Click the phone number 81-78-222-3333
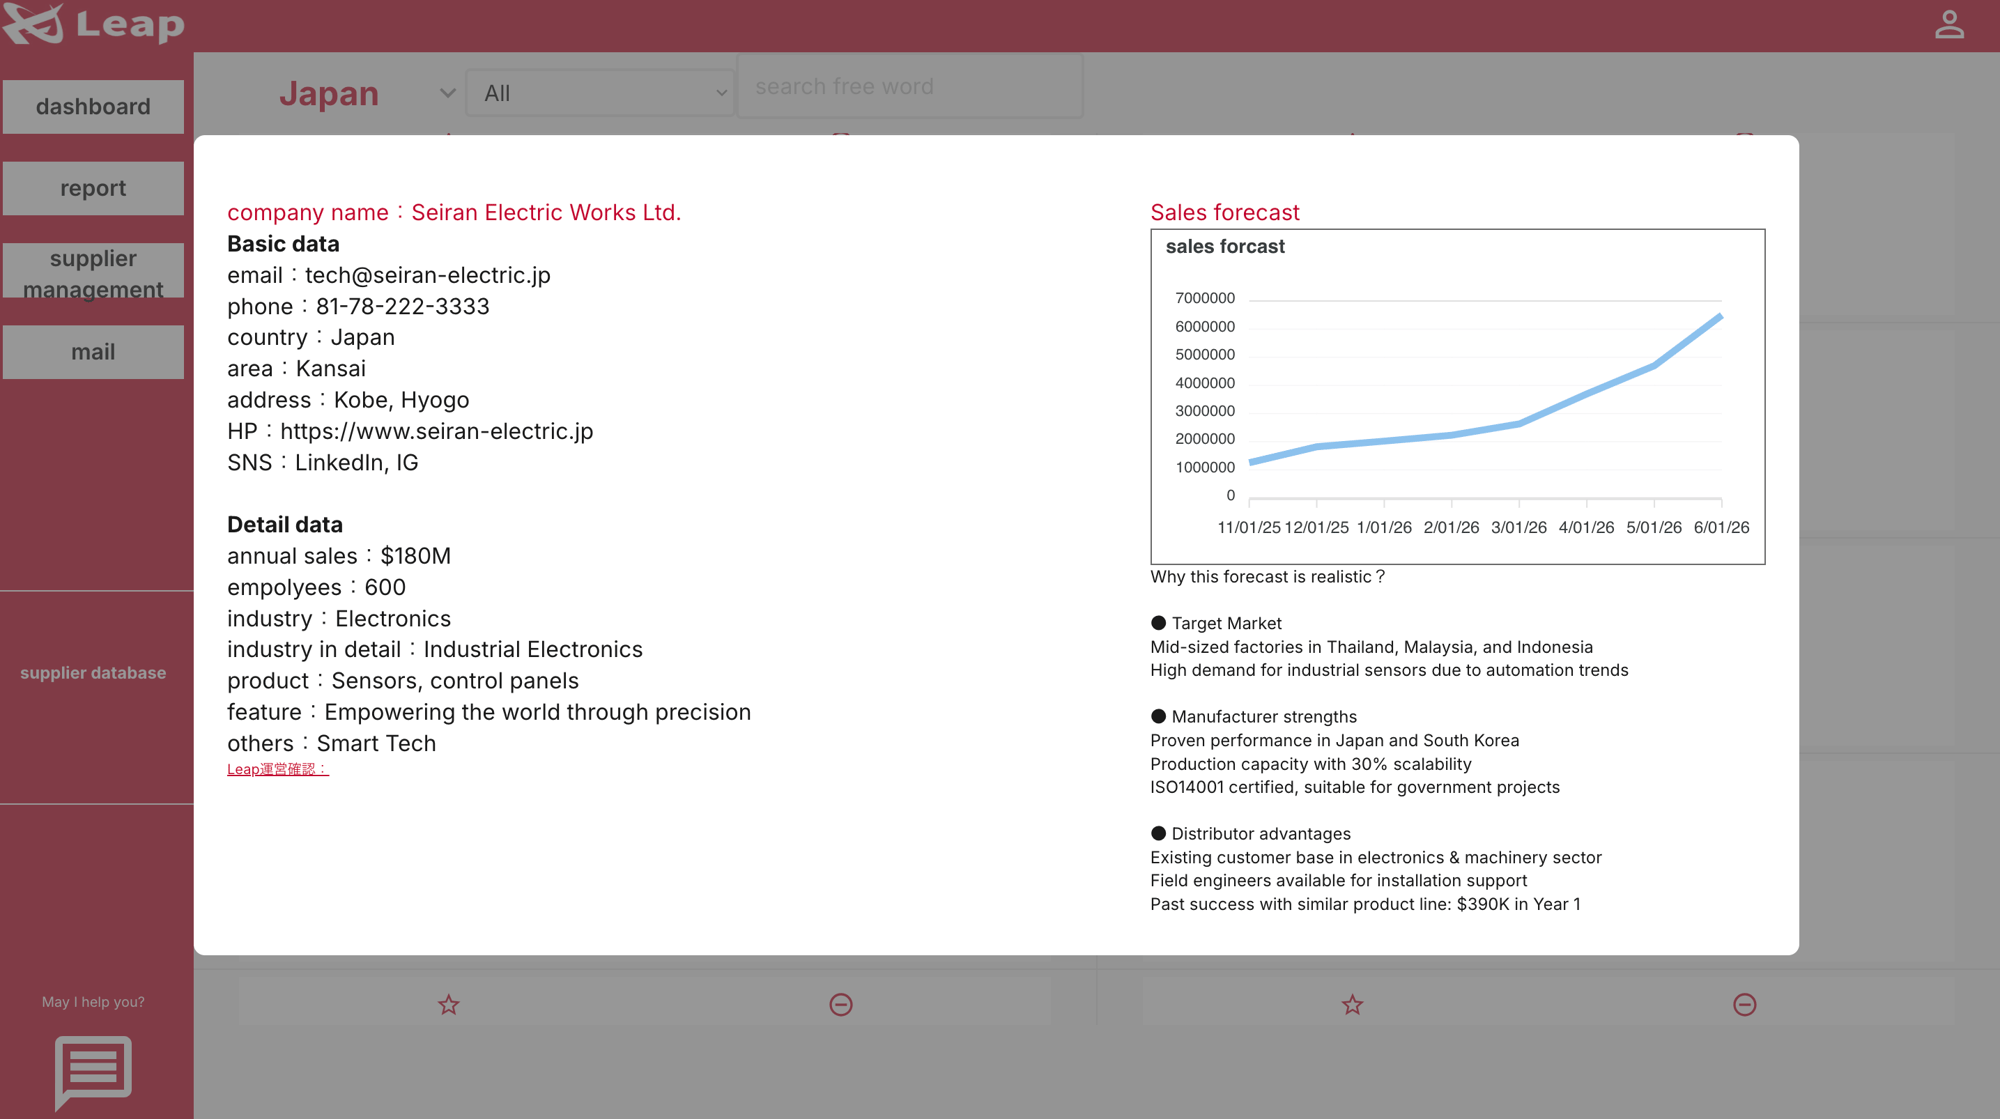 [x=403, y=306]
